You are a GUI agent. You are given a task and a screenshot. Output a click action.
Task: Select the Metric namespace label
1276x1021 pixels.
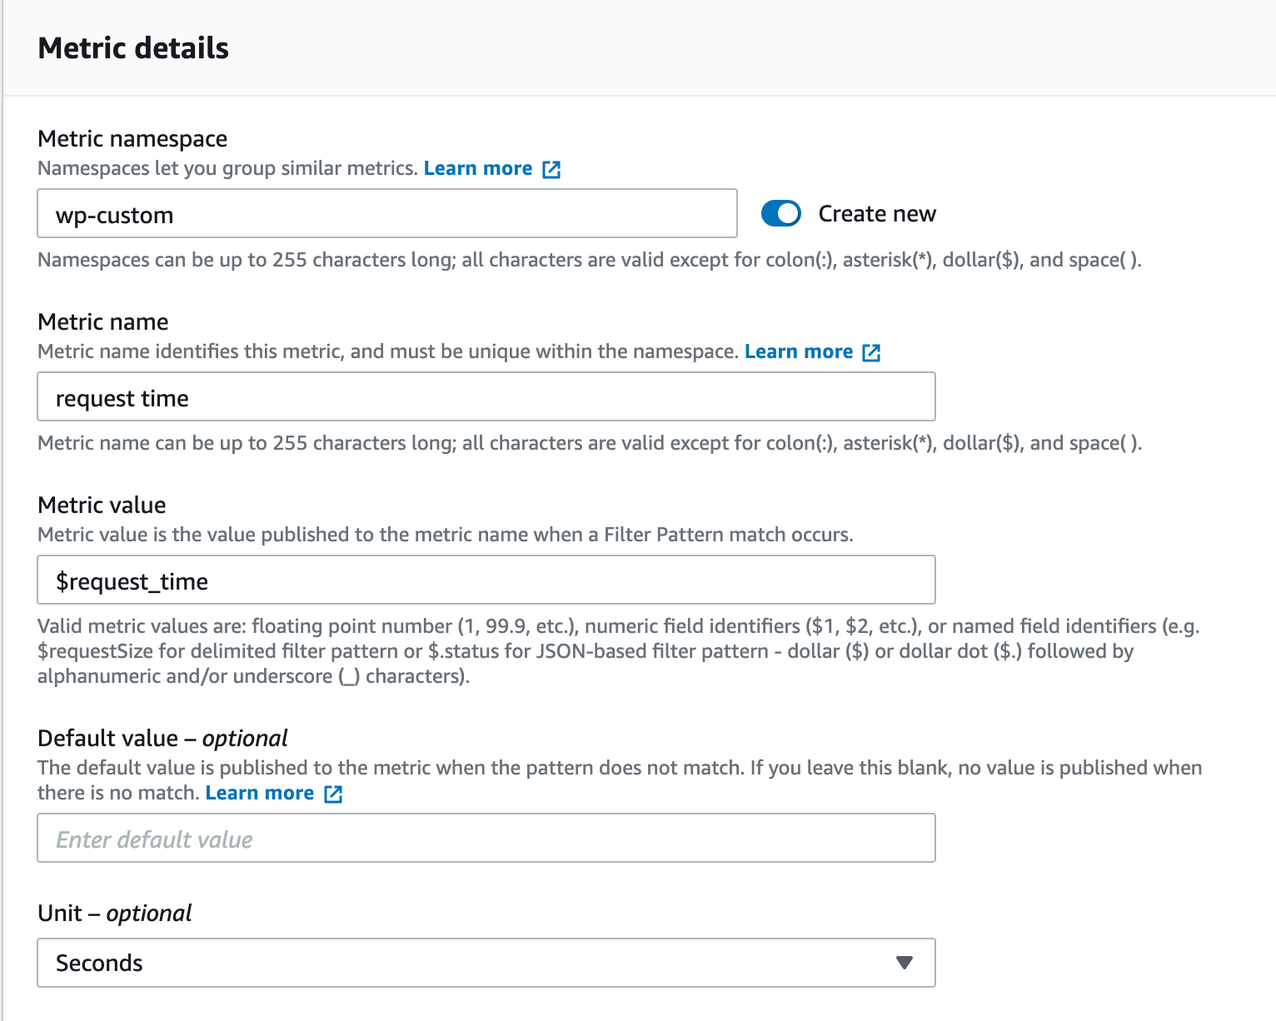[132, 138]
